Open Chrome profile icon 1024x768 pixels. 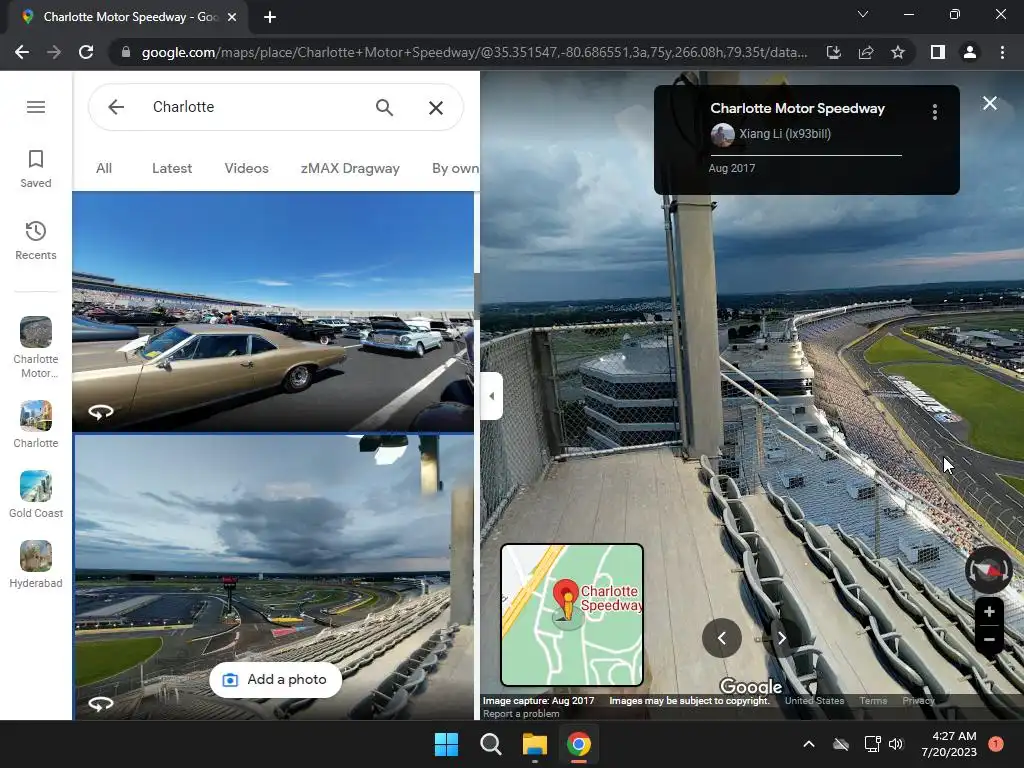[x=970, y=52]
